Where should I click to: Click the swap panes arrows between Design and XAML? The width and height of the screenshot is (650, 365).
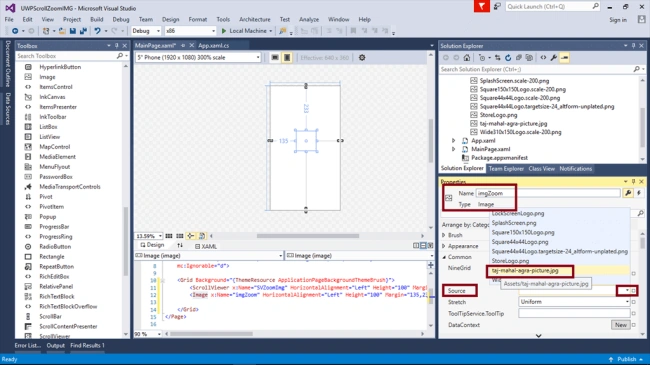[180, 246]
